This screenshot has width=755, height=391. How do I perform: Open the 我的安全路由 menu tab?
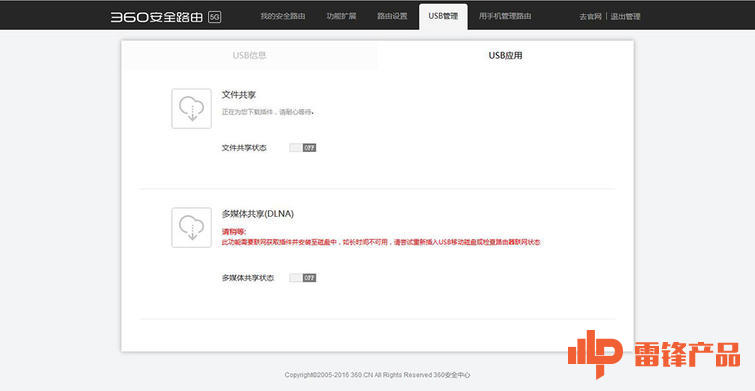tap(283, 16)
